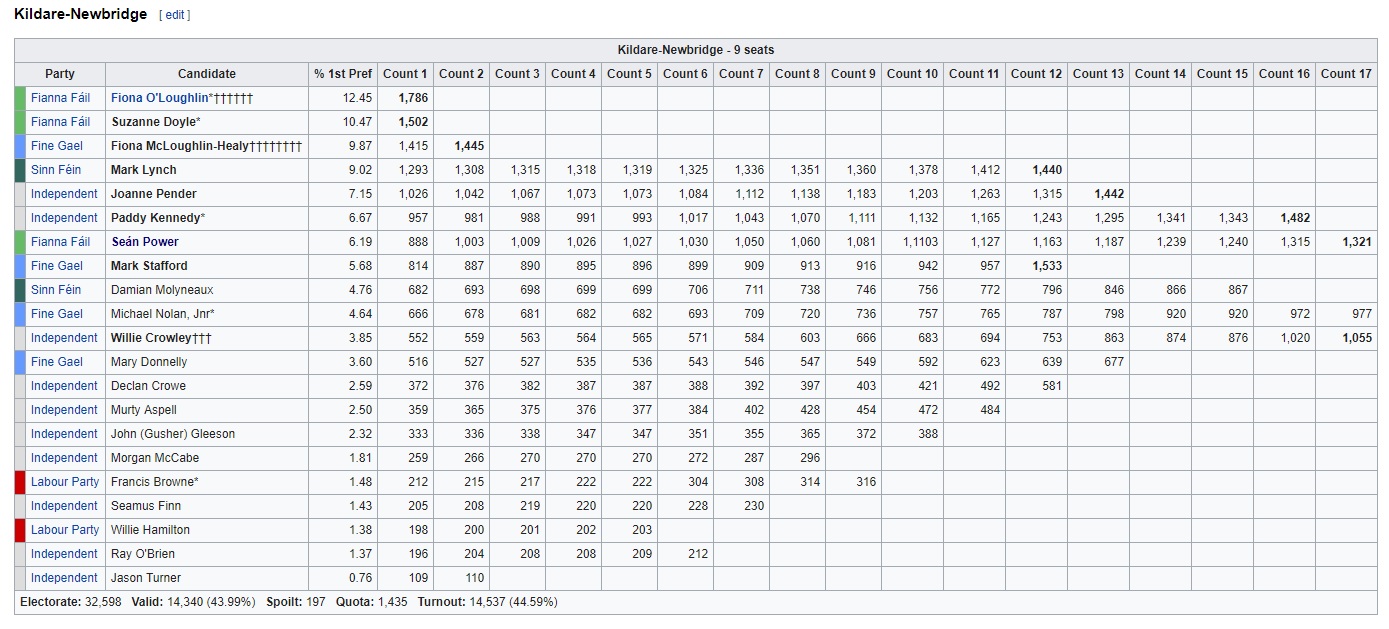Open Independent link in Jason Turner row
The width and height of the screenshot is (1389, 629).
(64, 578)
